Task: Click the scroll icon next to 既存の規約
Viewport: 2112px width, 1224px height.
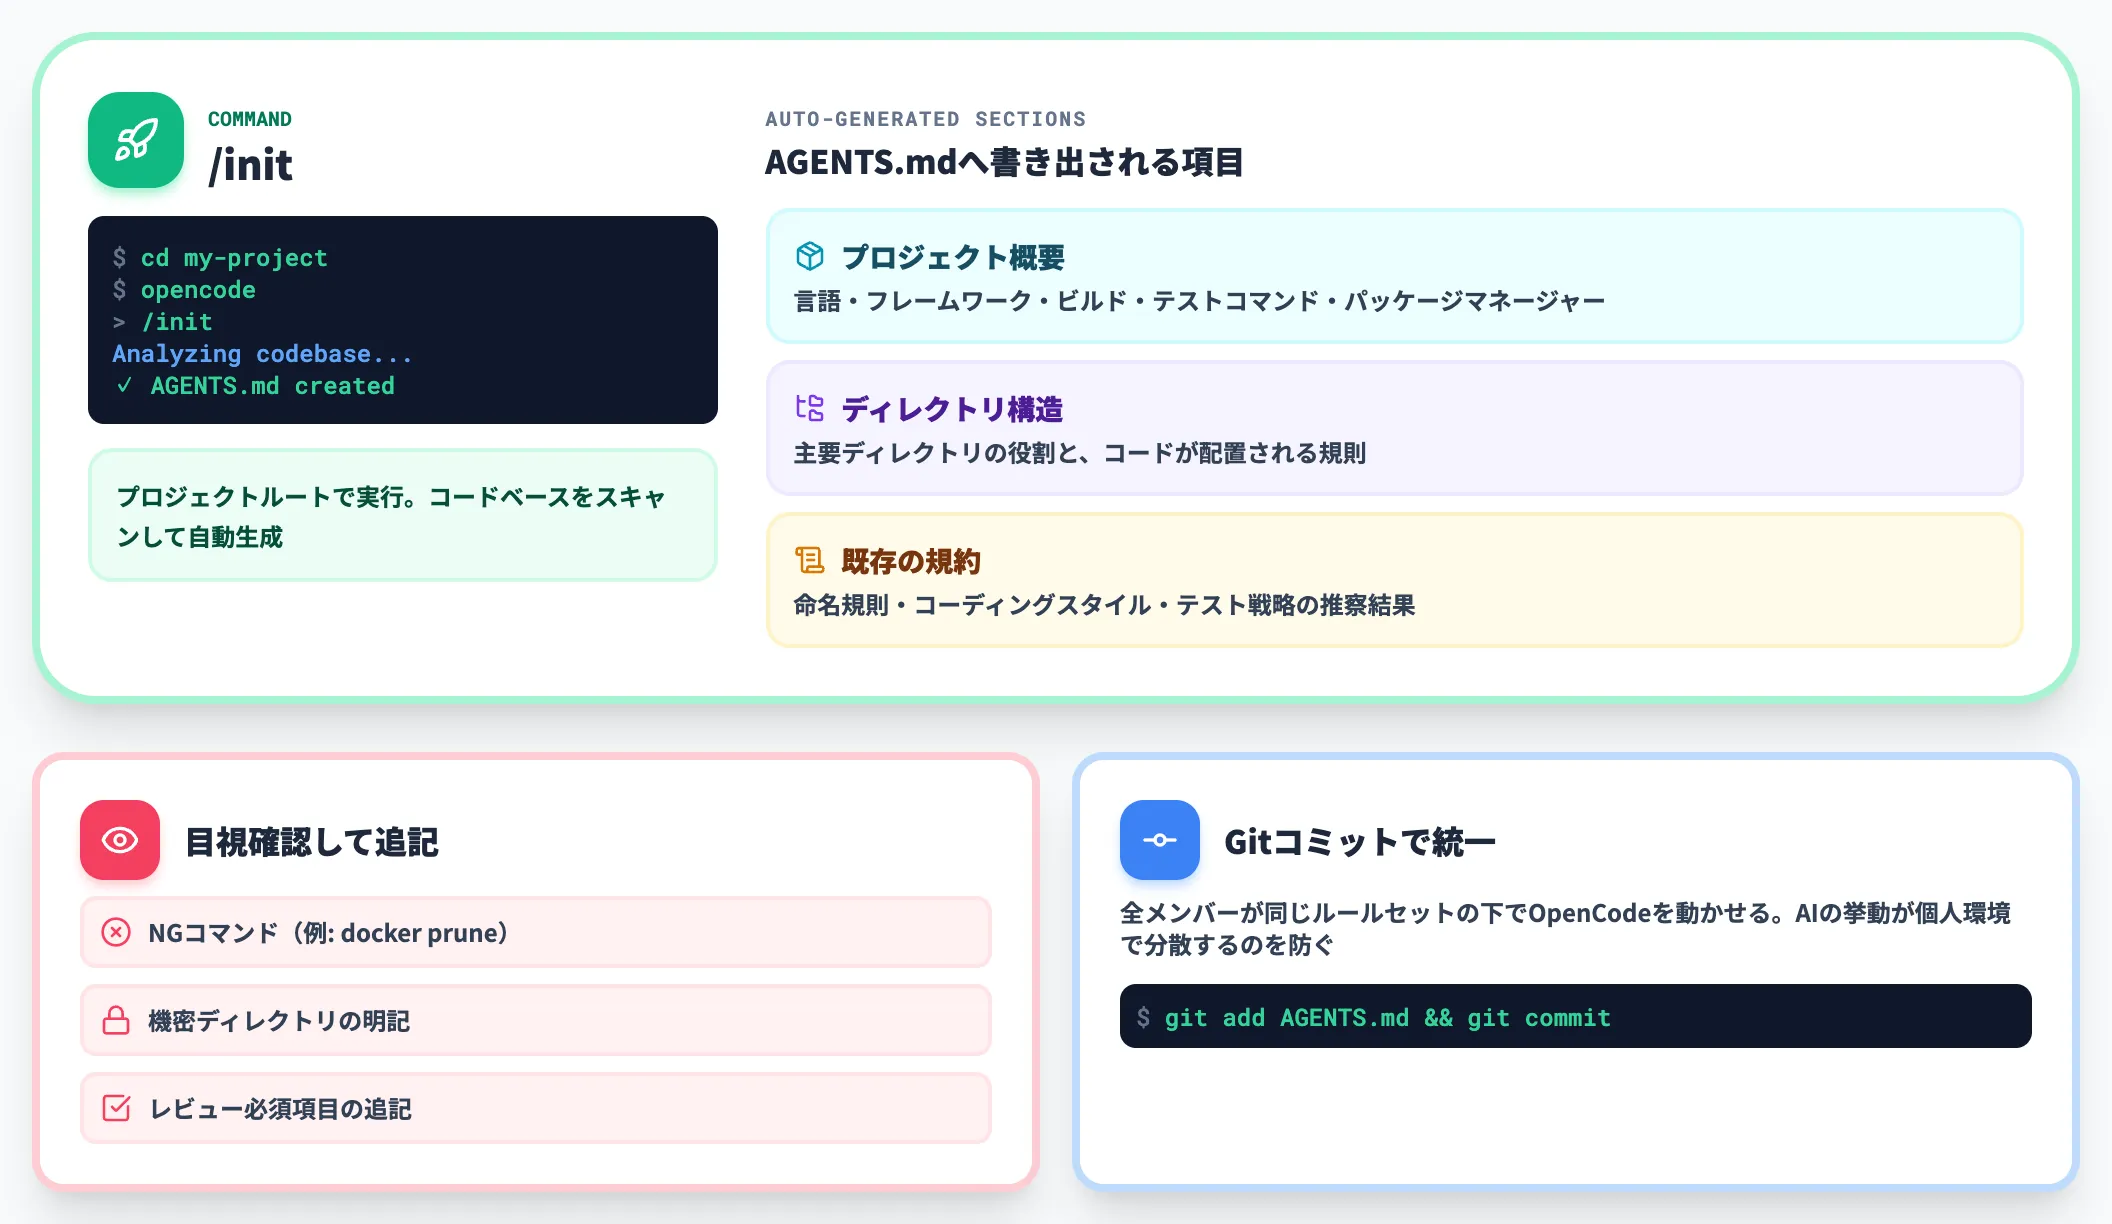Action: [809, 560]
